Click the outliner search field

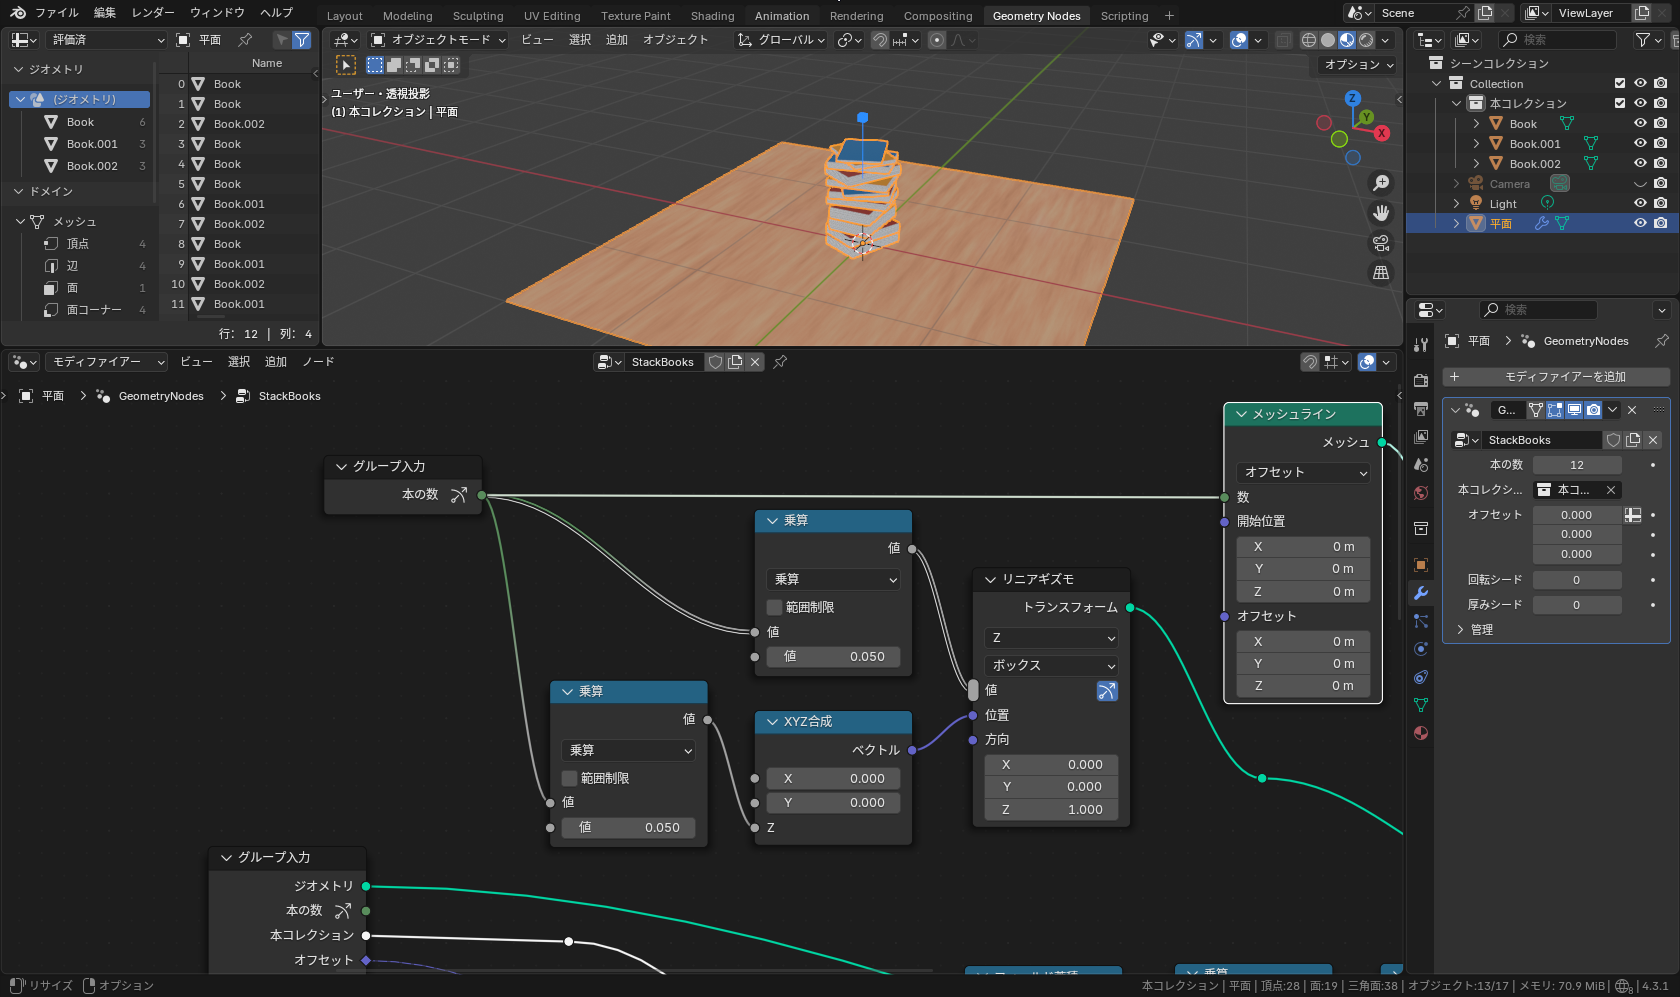(x=1557, y=40)
